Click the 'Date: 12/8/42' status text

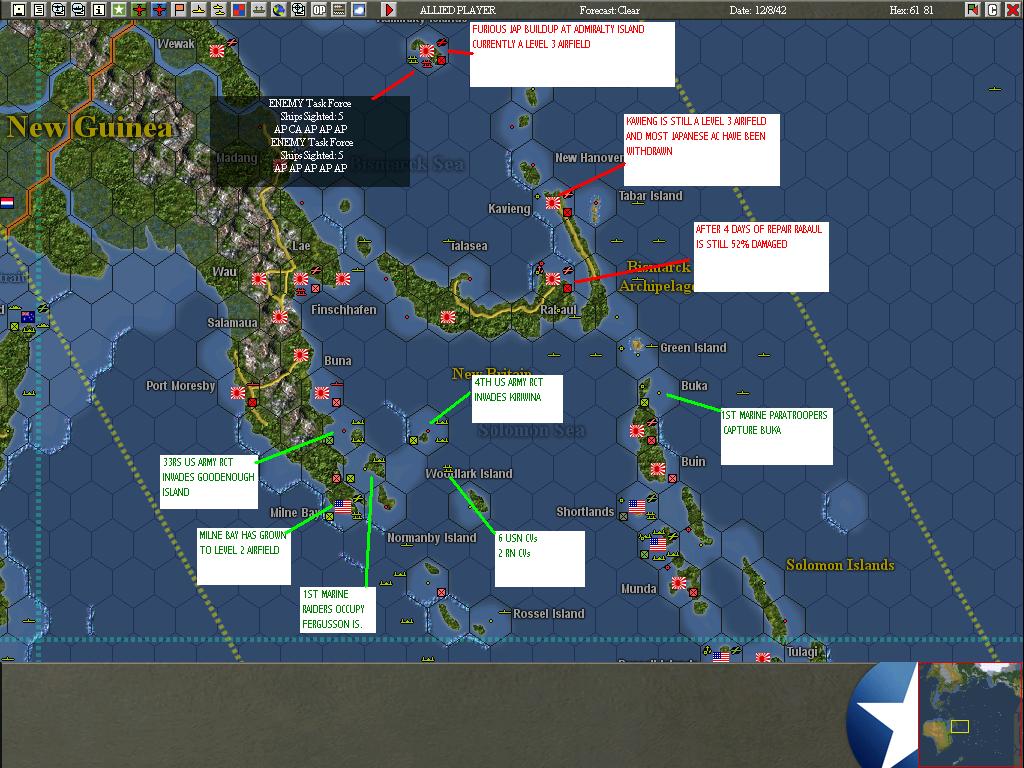(x=758, y=10)
